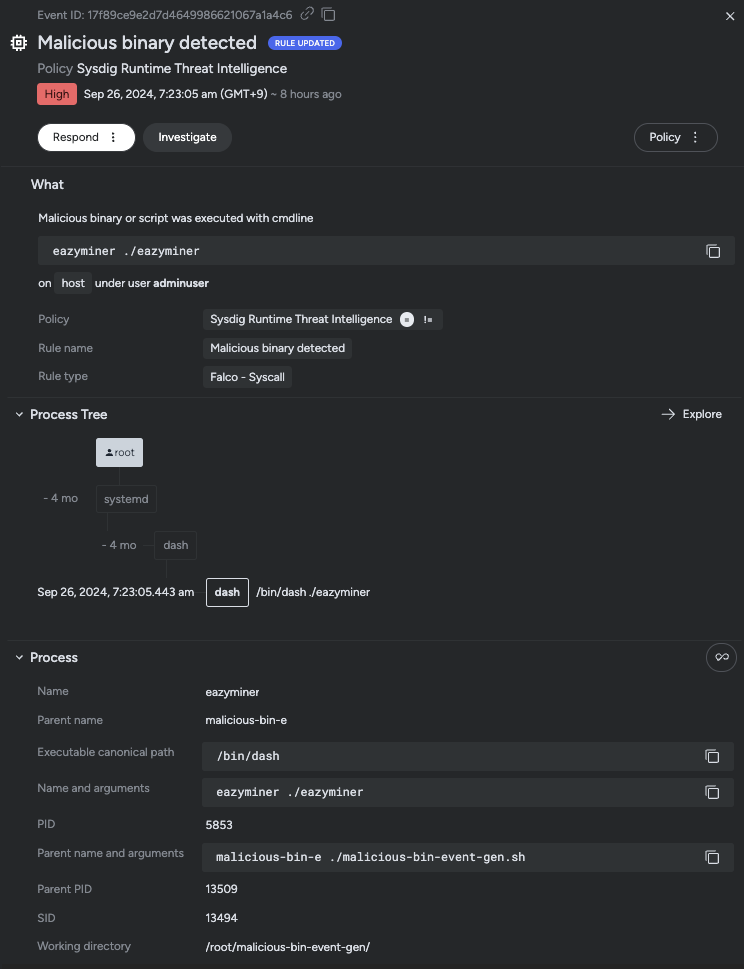Click the SID value 13494

[x=221, y=918]
